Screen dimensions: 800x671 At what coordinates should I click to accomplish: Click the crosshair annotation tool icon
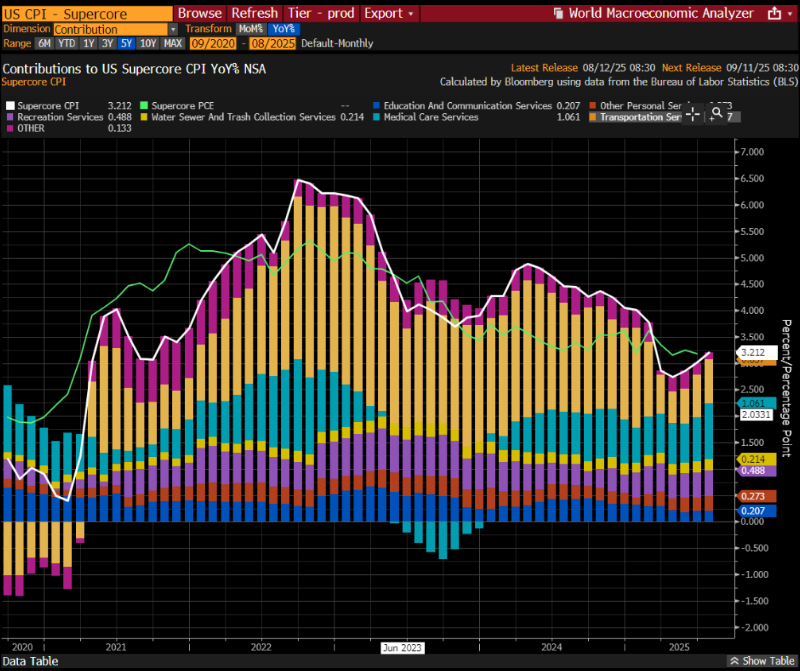(x=692, y=112)
